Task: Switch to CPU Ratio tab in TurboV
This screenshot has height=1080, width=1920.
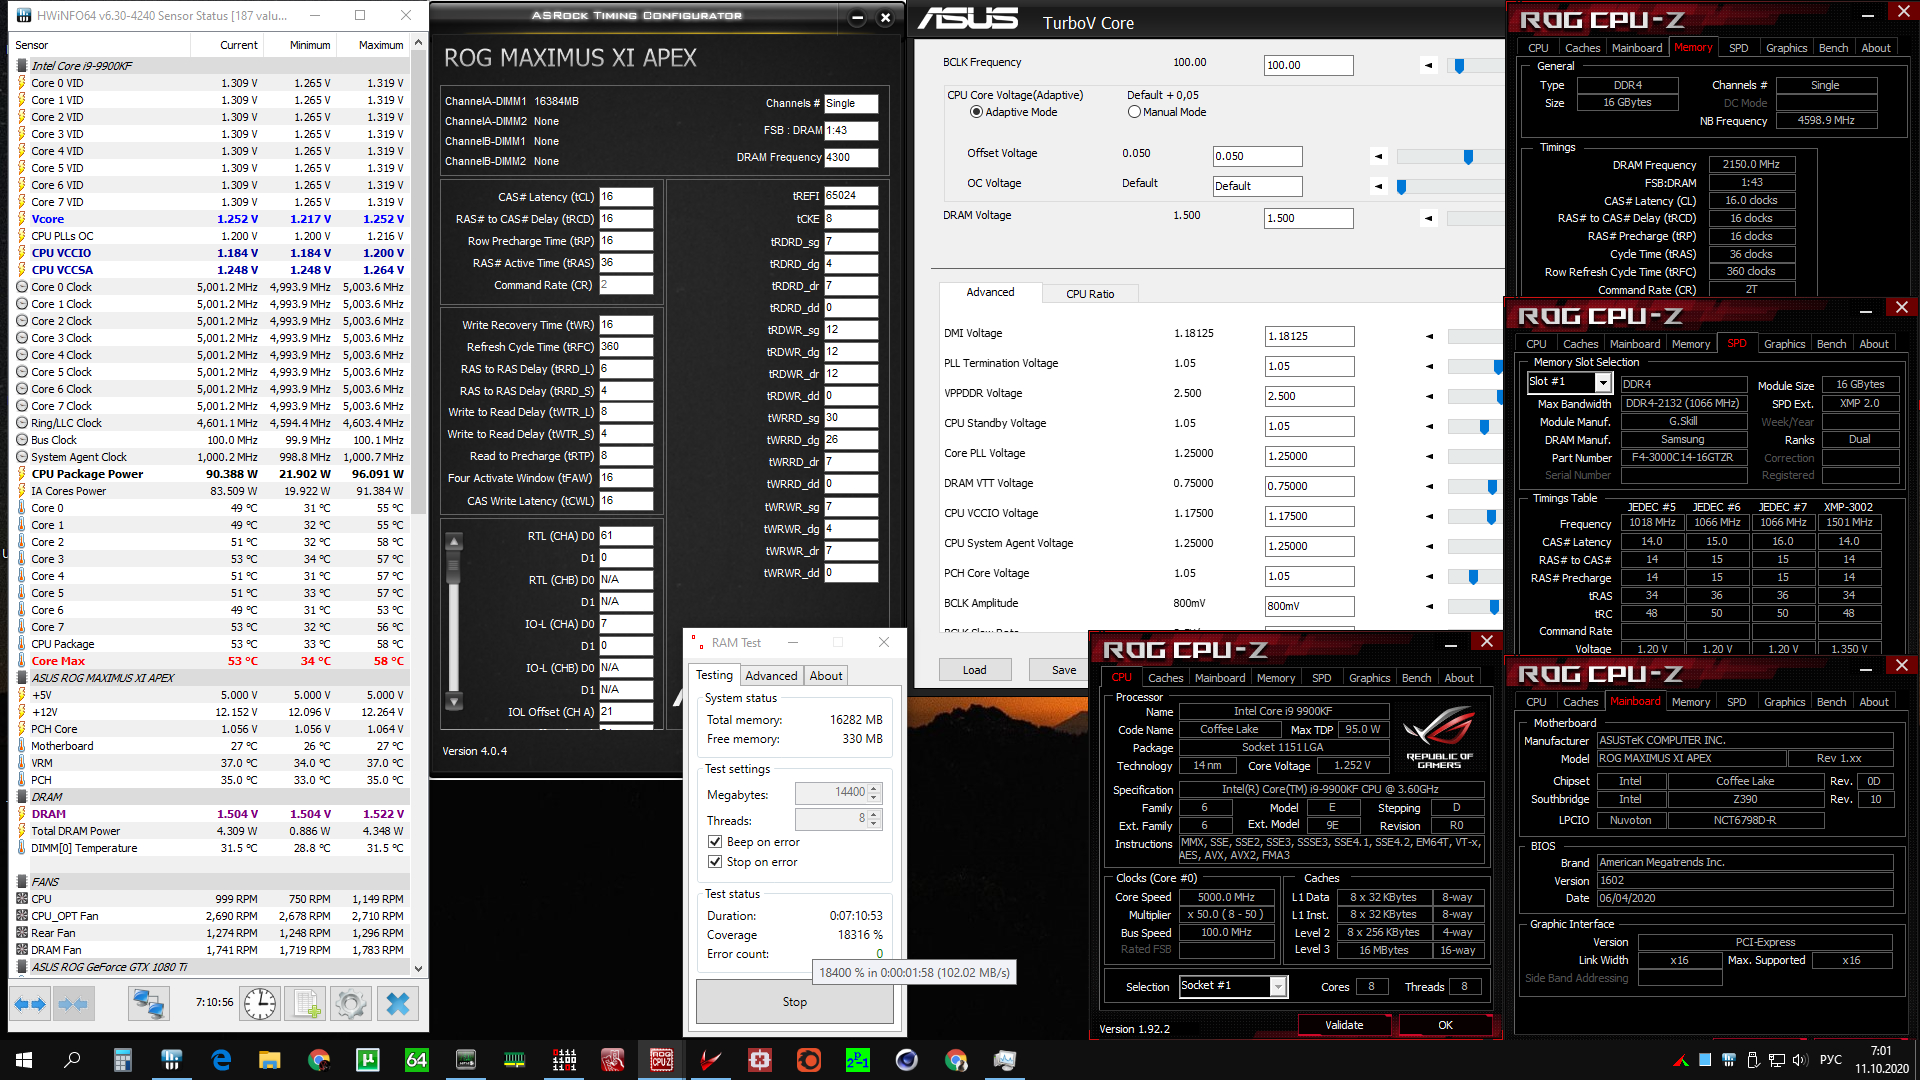Action: [x=1089, y=294]
